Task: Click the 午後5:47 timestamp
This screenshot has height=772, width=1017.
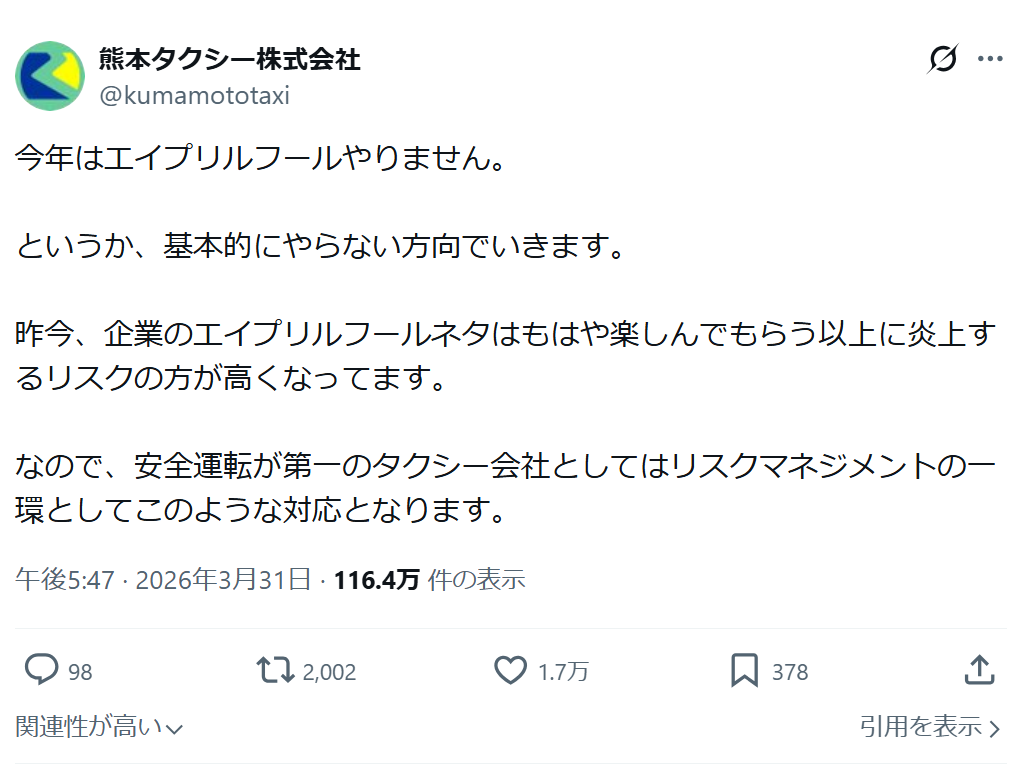Action: (65, 580)
